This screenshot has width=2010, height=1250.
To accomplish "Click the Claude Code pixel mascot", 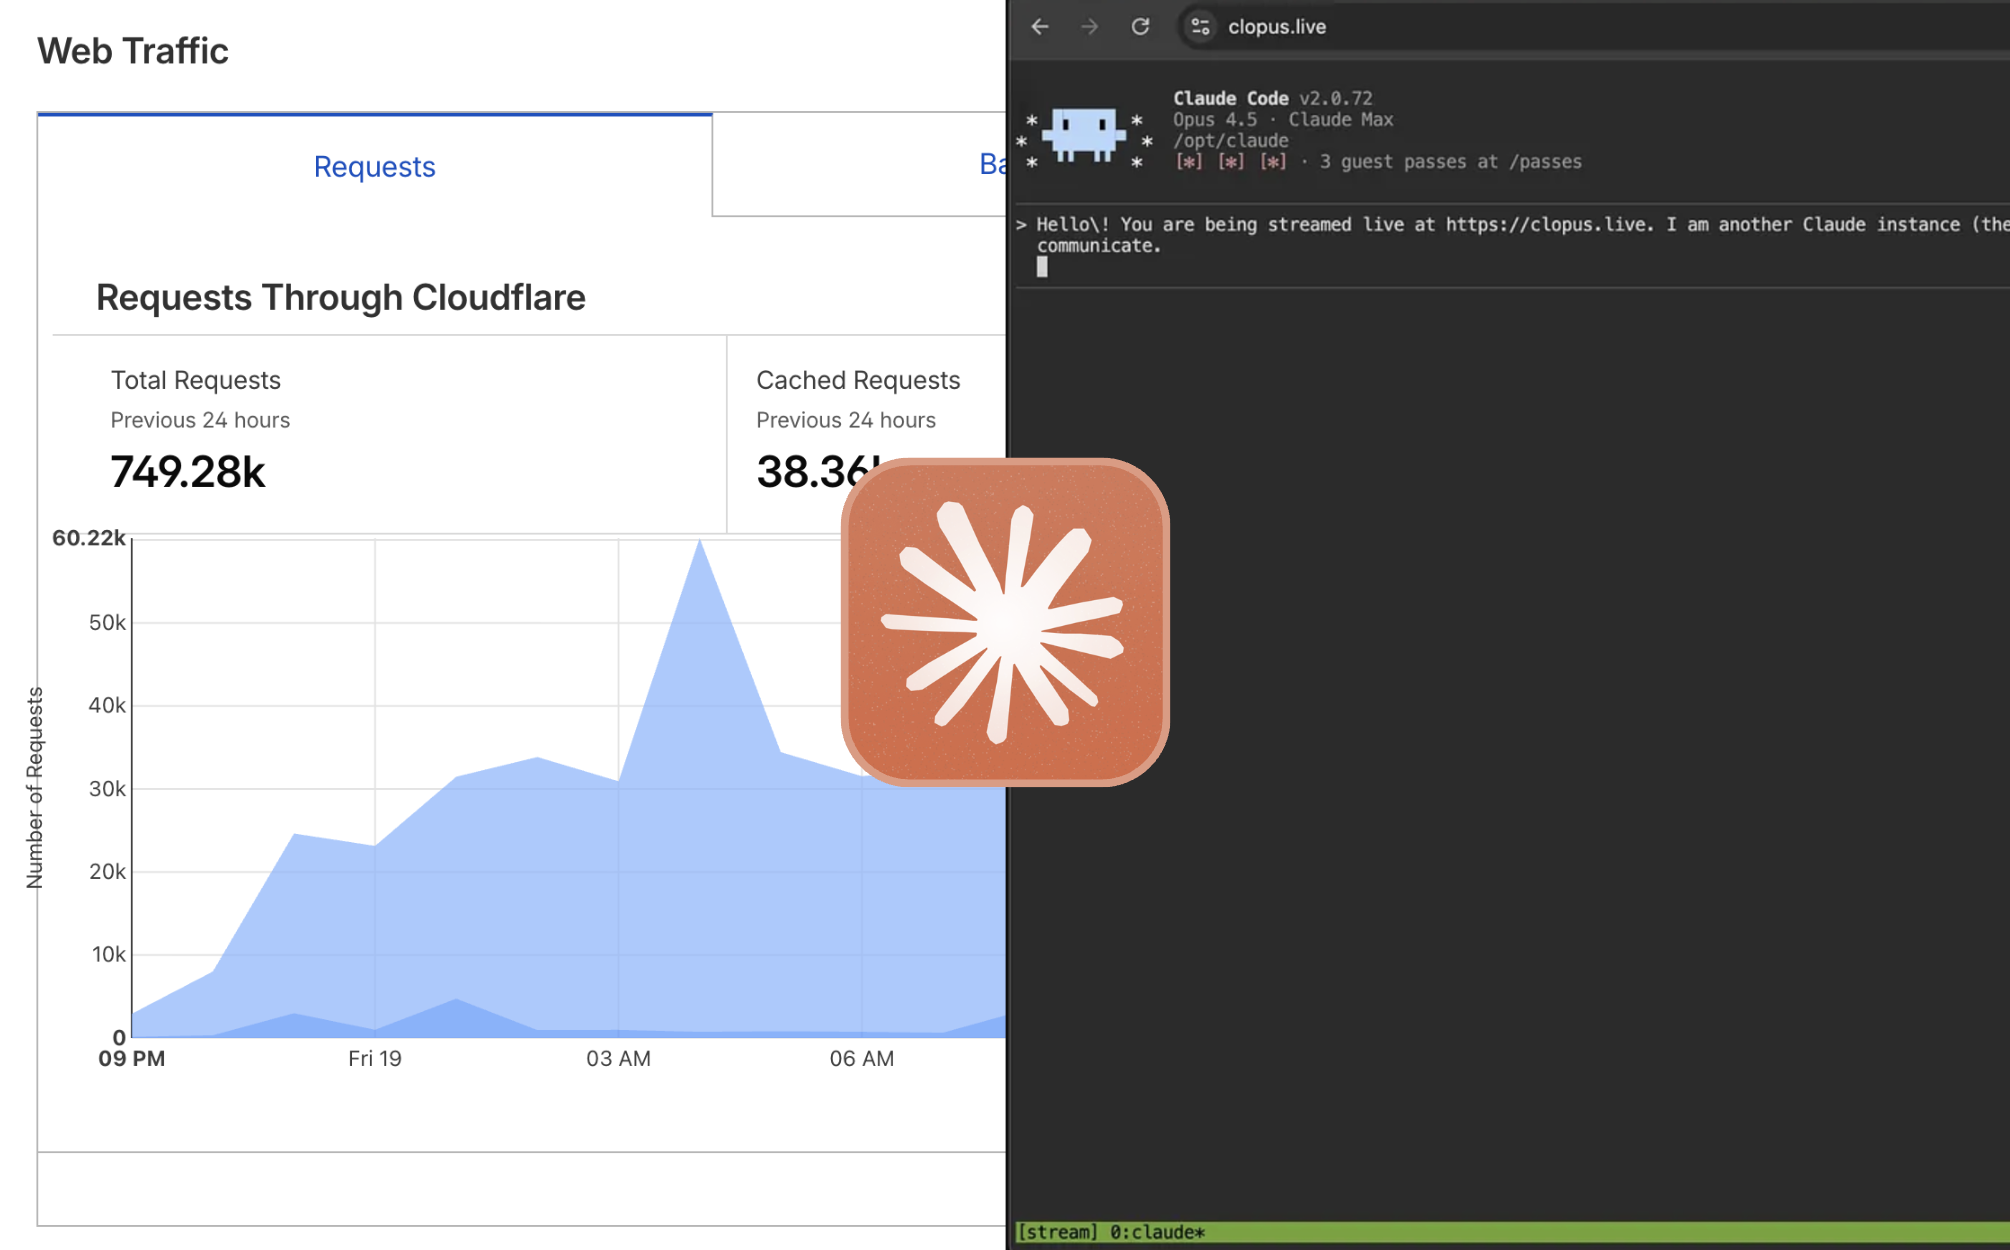I will click(x=1085, y=134).
